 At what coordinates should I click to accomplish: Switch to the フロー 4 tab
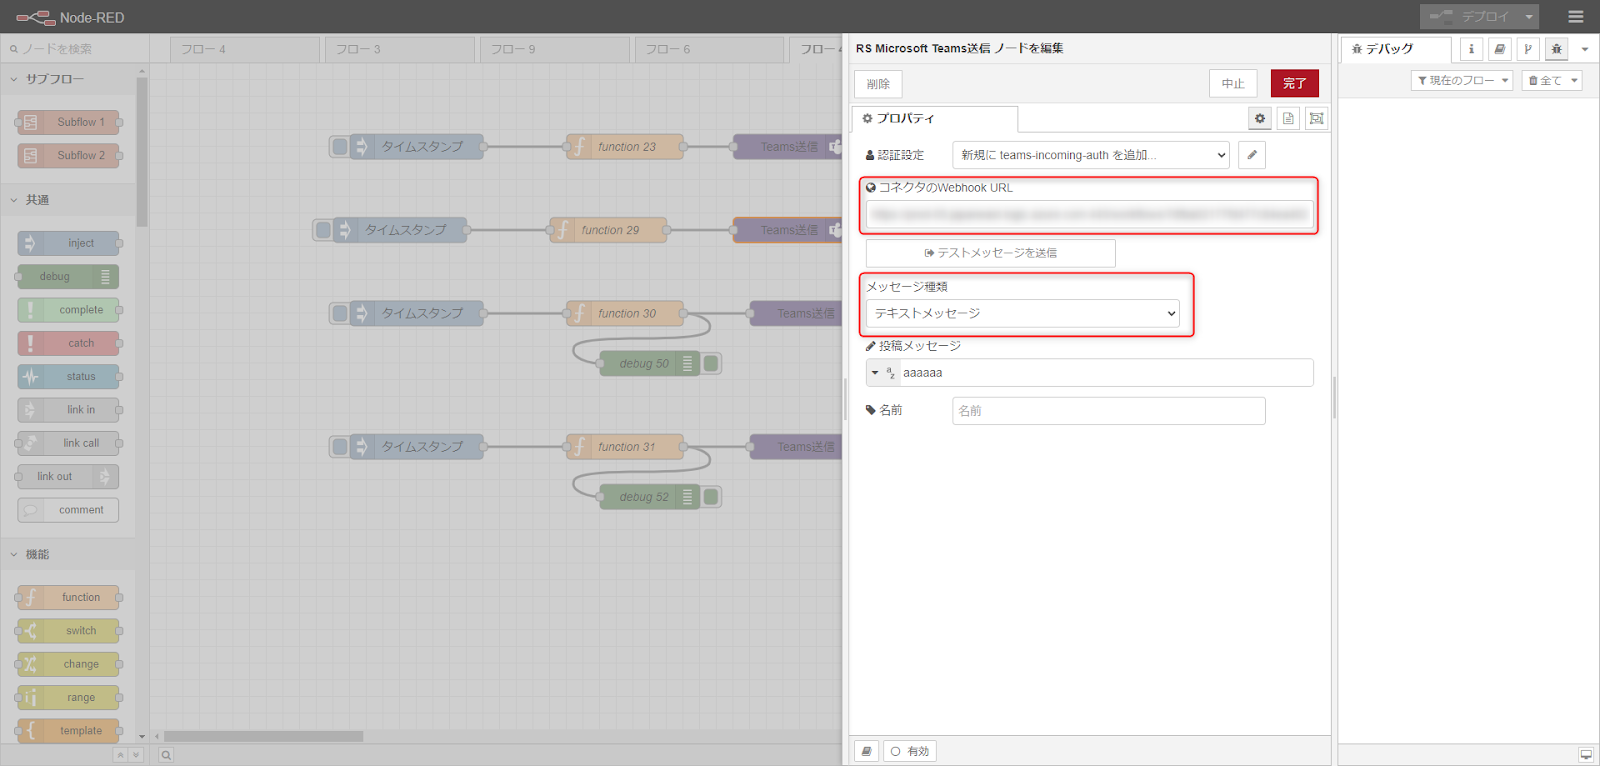coord(245,49)
